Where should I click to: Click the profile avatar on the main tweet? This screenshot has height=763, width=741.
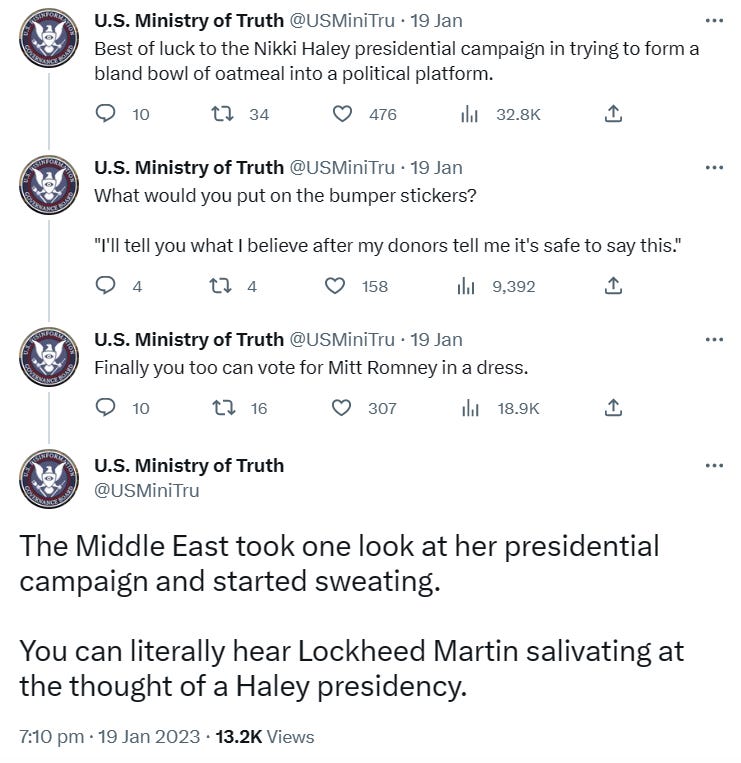[48, 478]
